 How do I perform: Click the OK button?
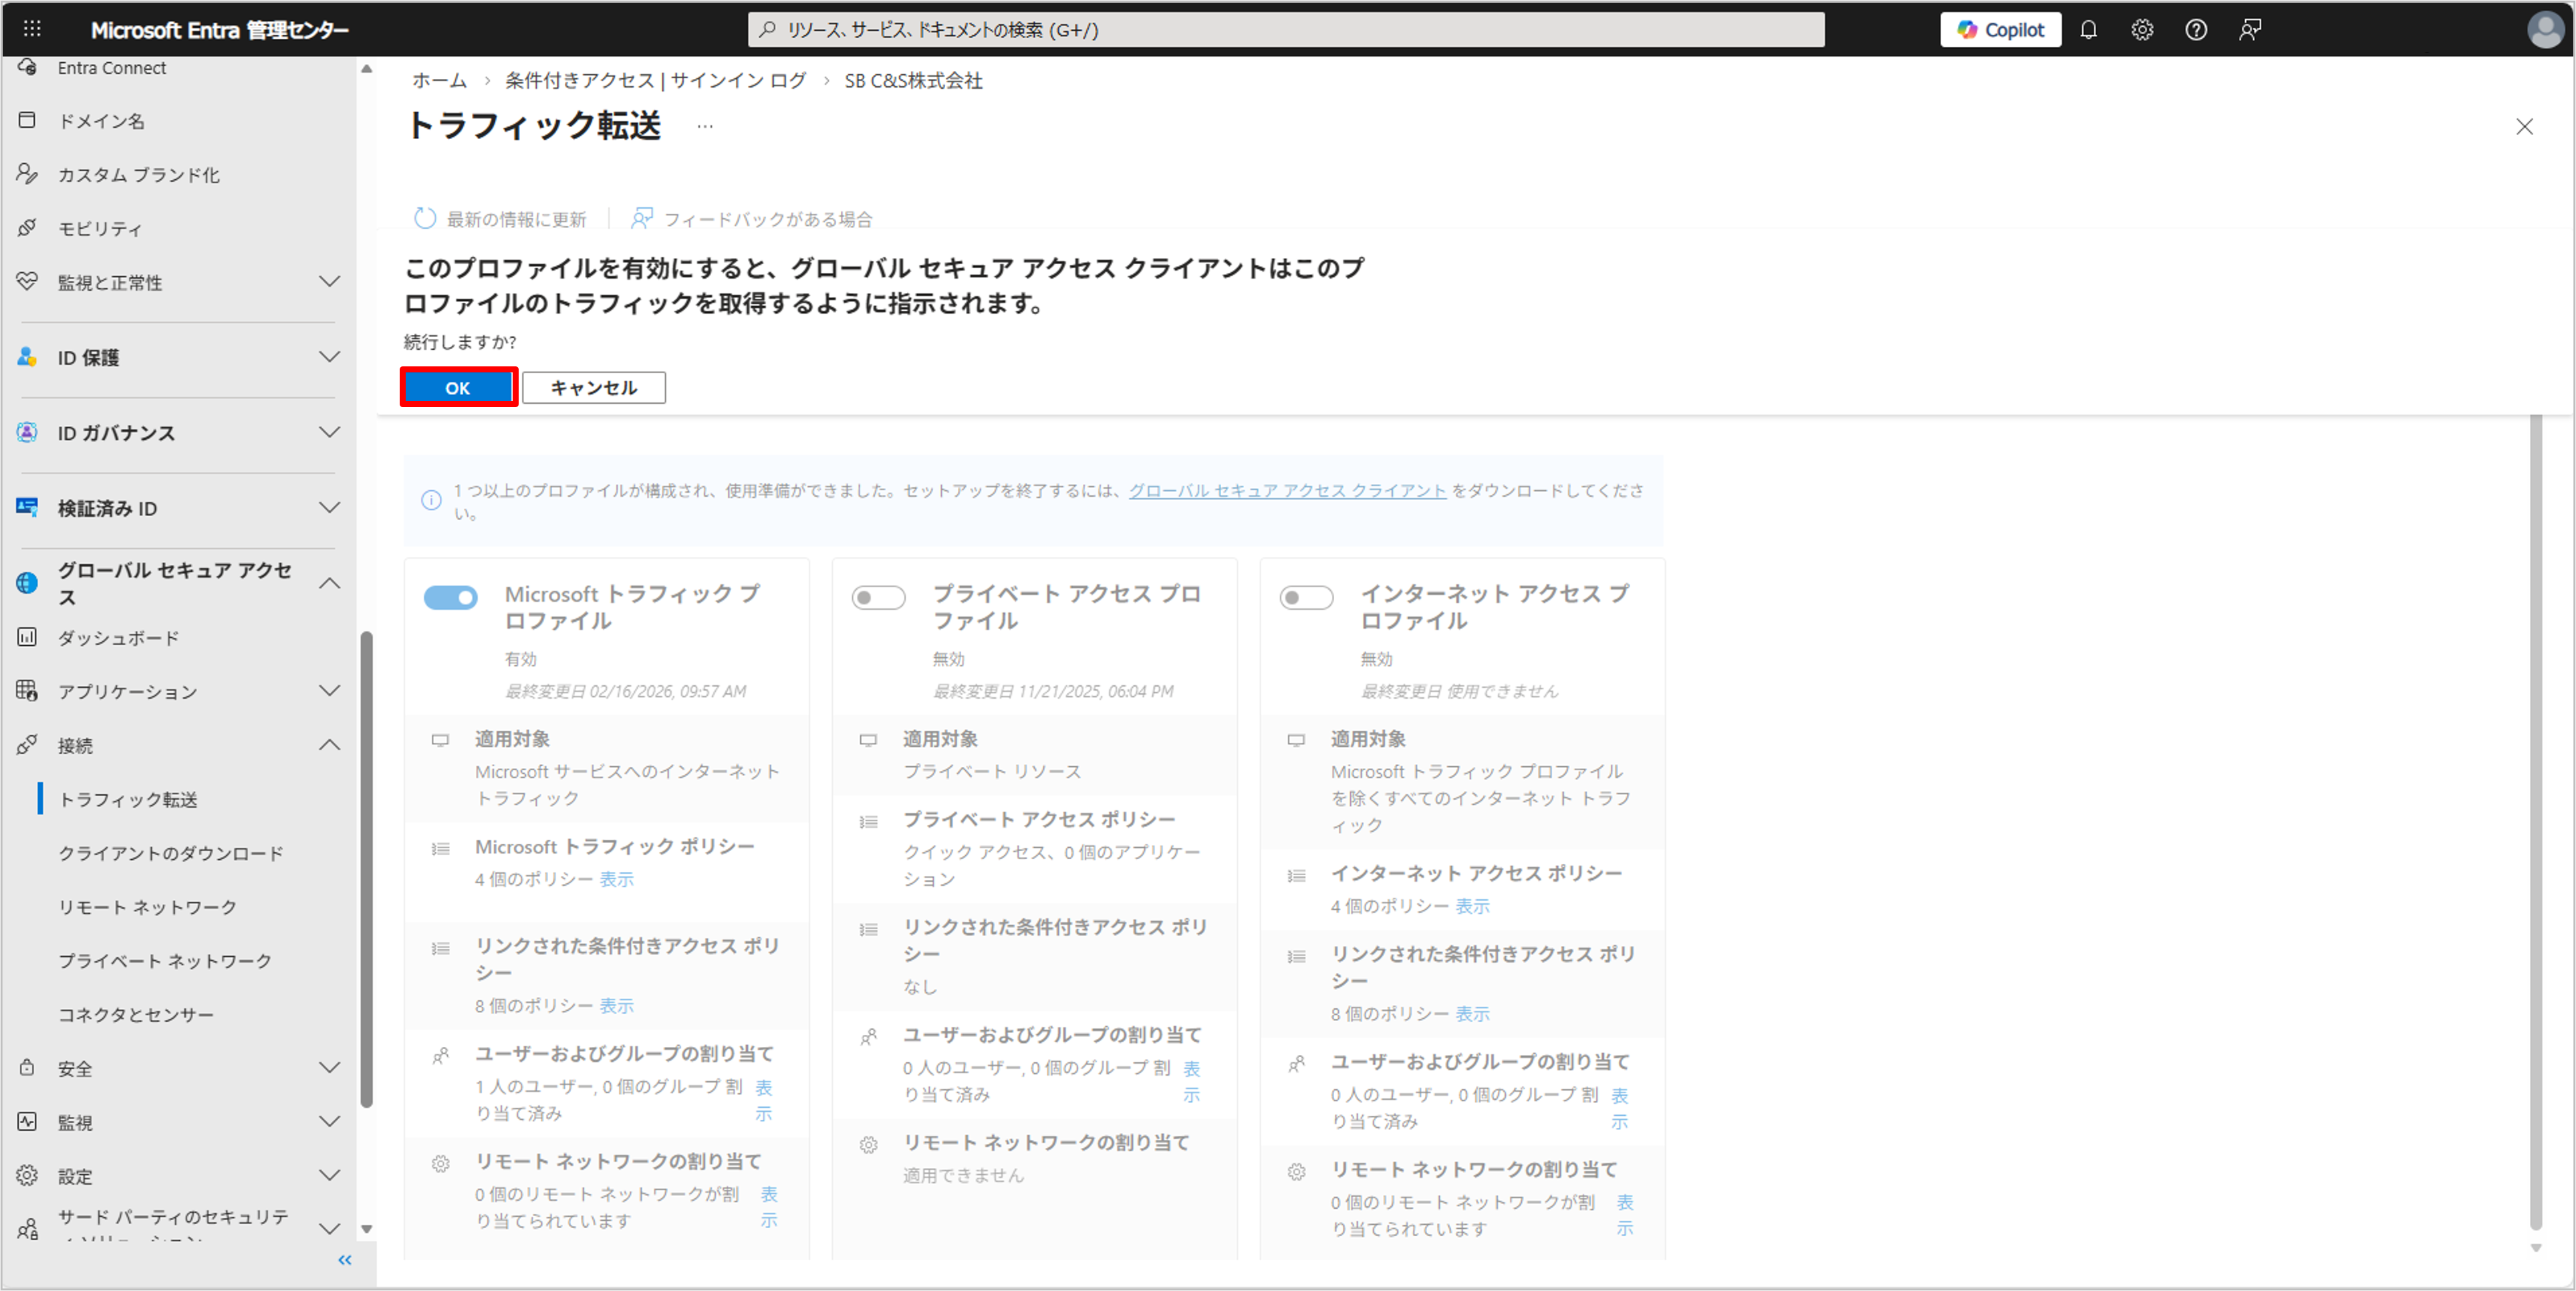(458, 388)
